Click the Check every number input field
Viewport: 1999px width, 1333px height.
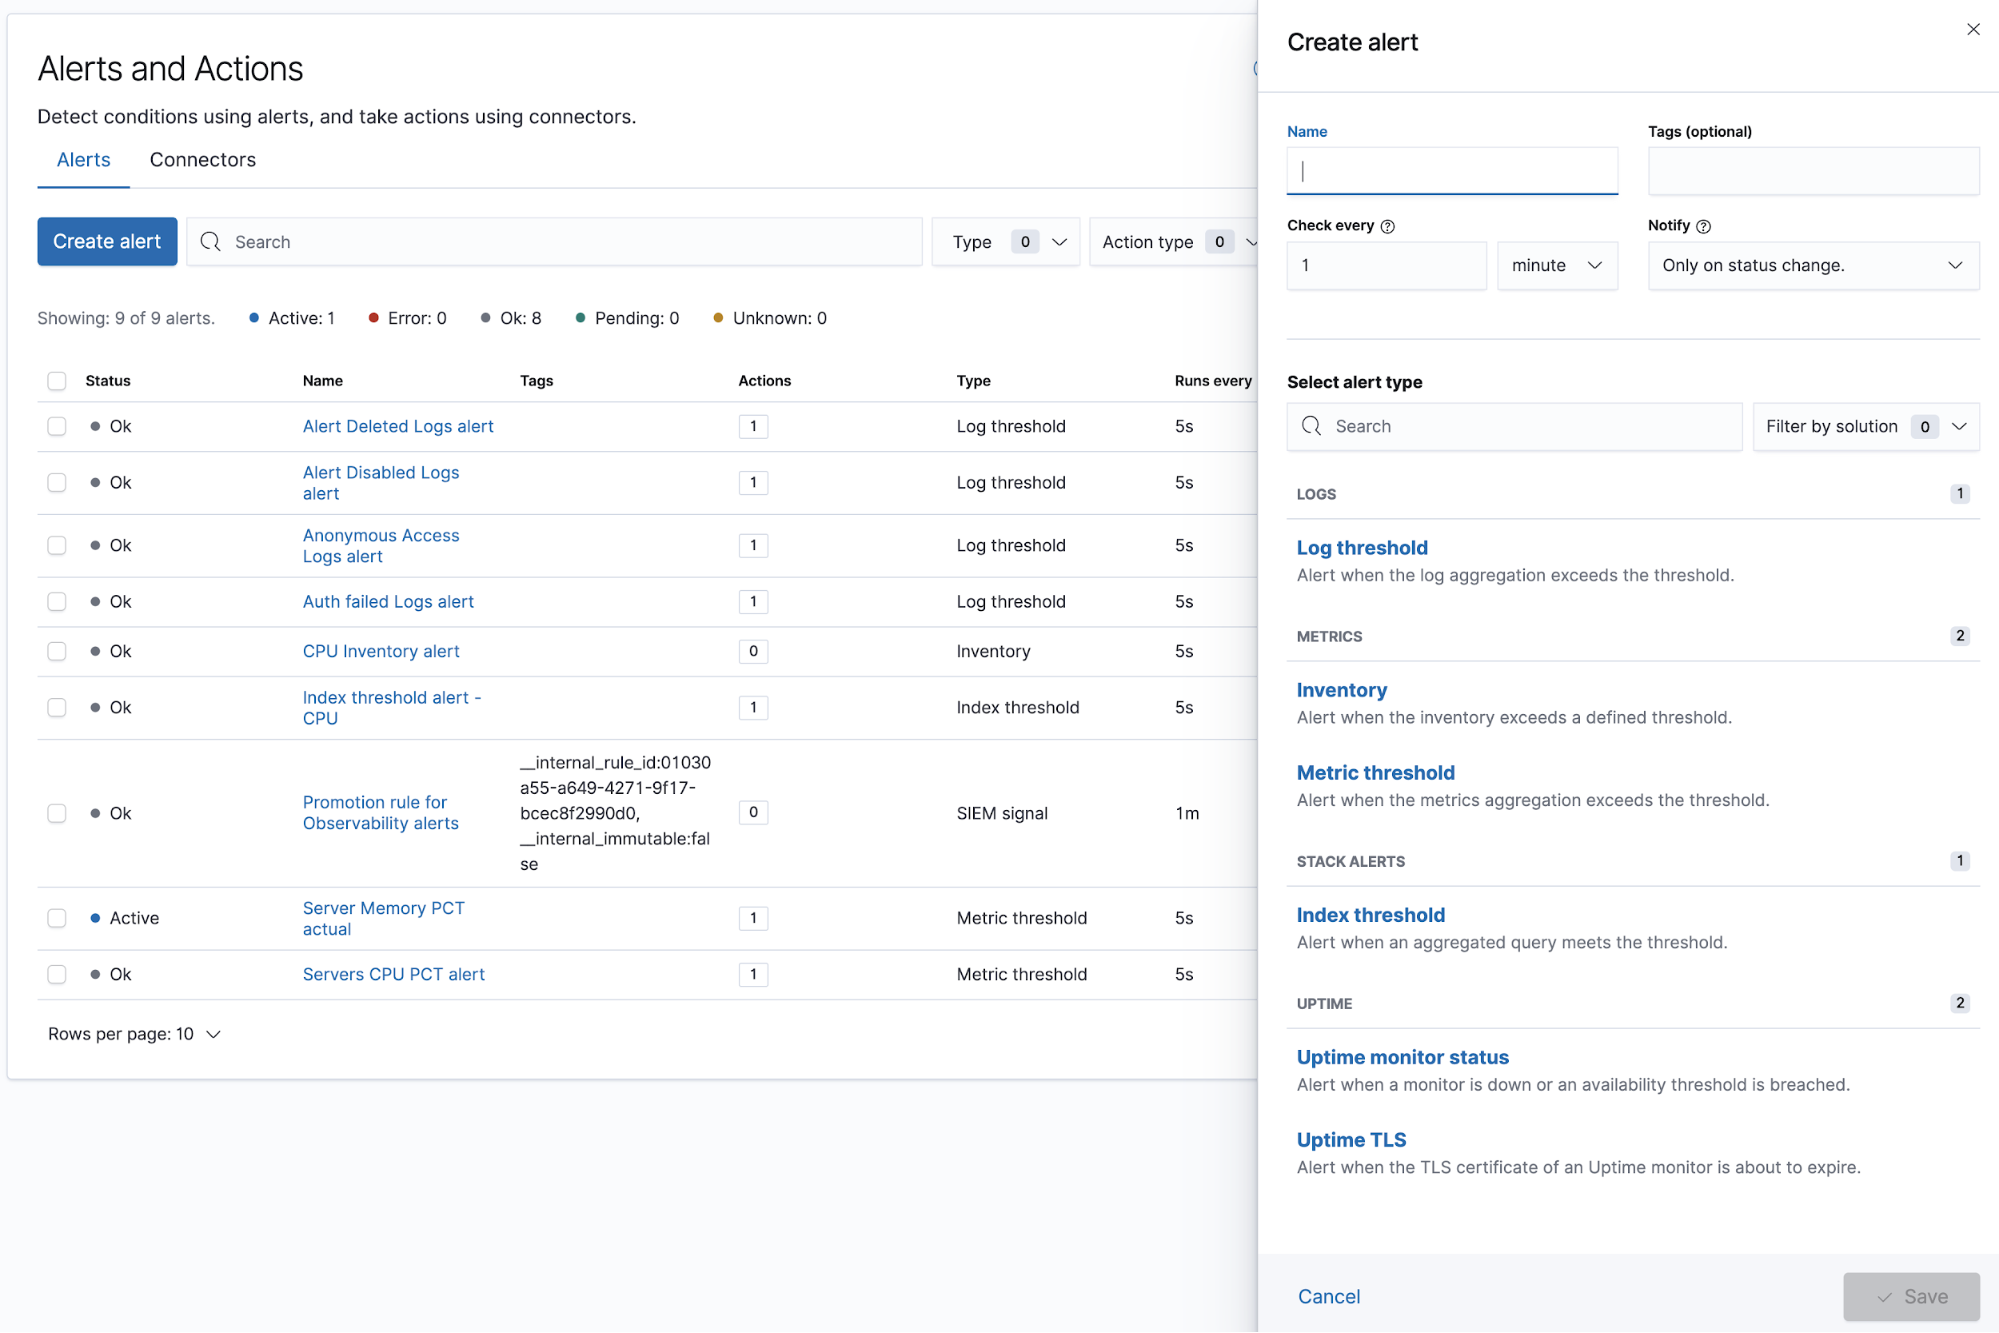coord(1385,265)
